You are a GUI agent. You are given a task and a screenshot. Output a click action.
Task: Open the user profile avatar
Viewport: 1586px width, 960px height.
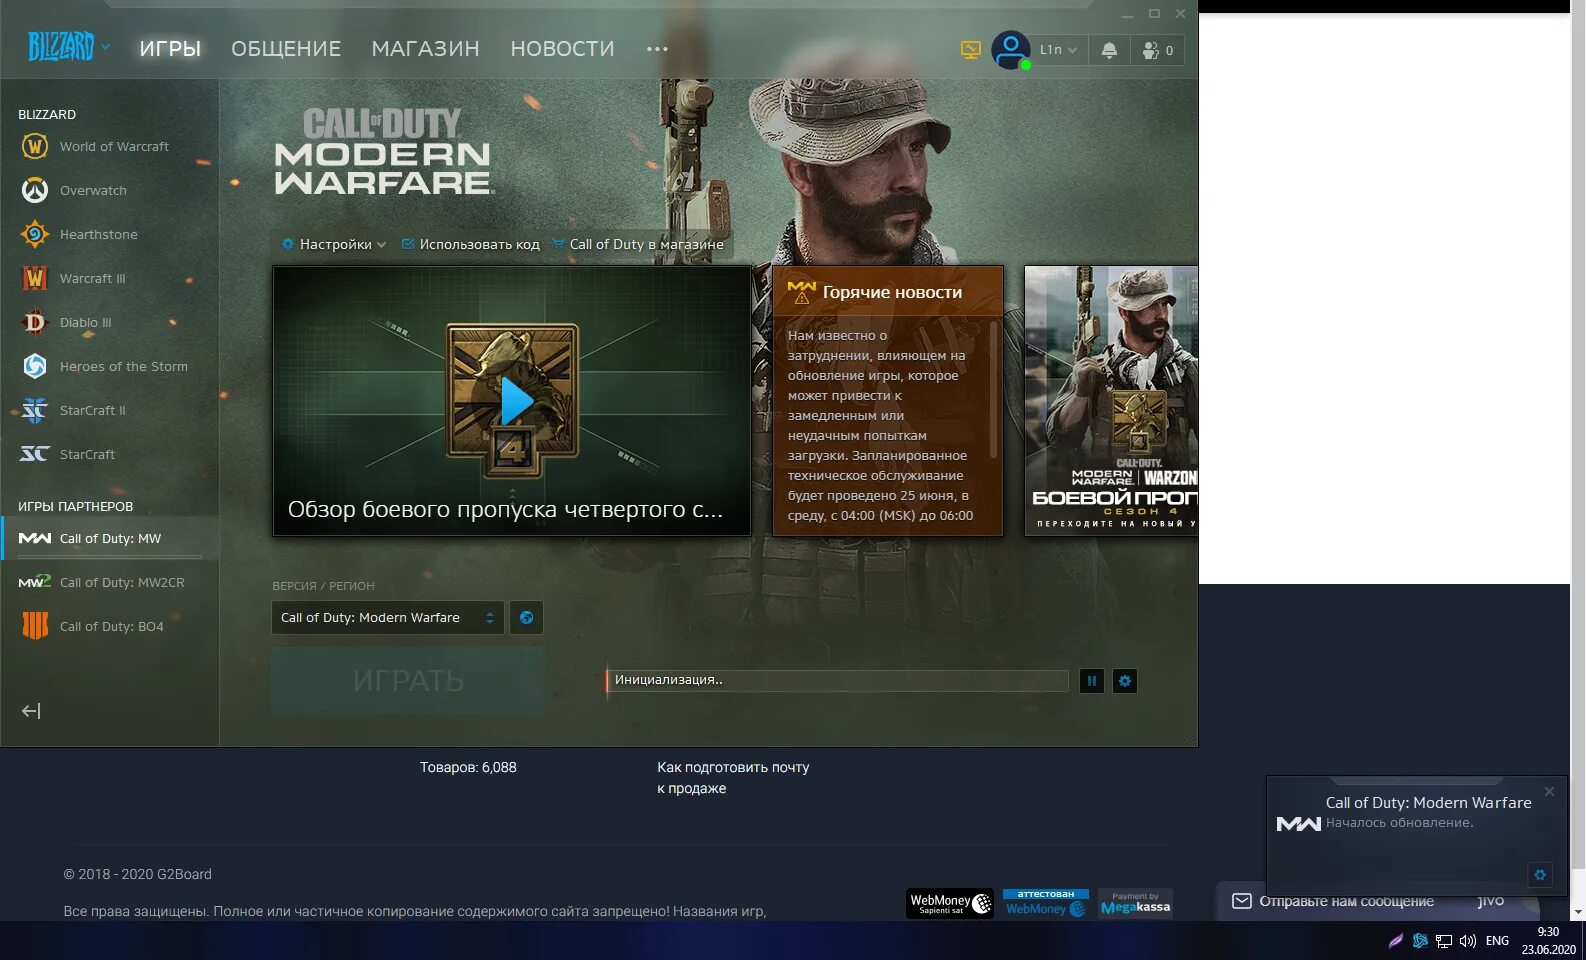pyautogui.click(x=1011, y=50)
